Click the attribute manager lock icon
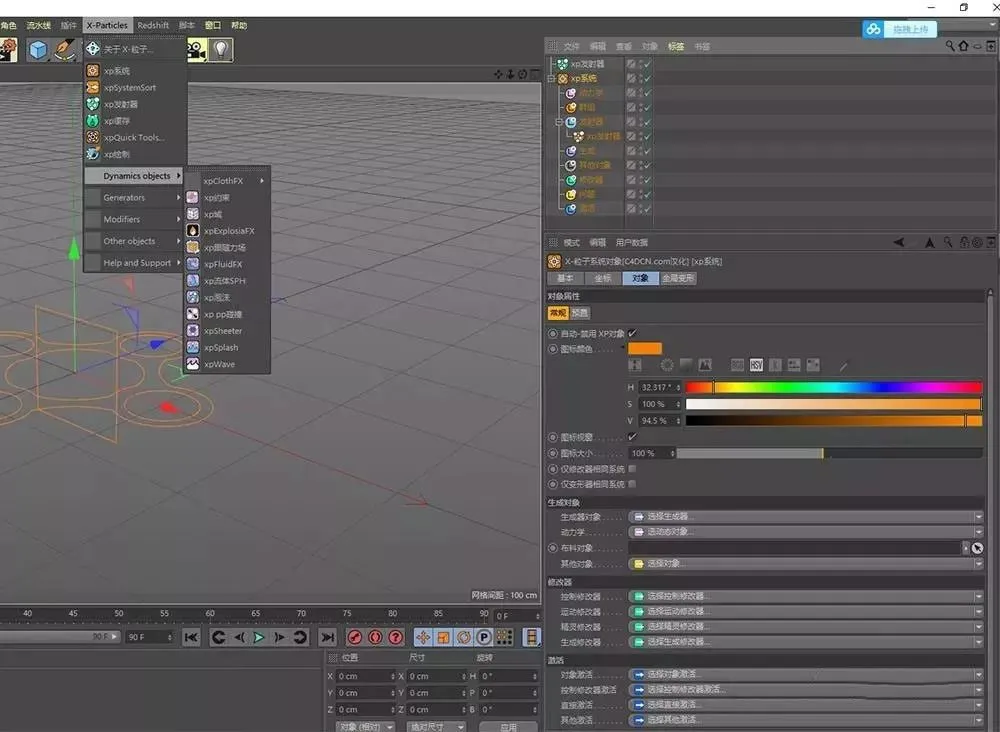The image size is (1000, 732). tap(964, 242)
